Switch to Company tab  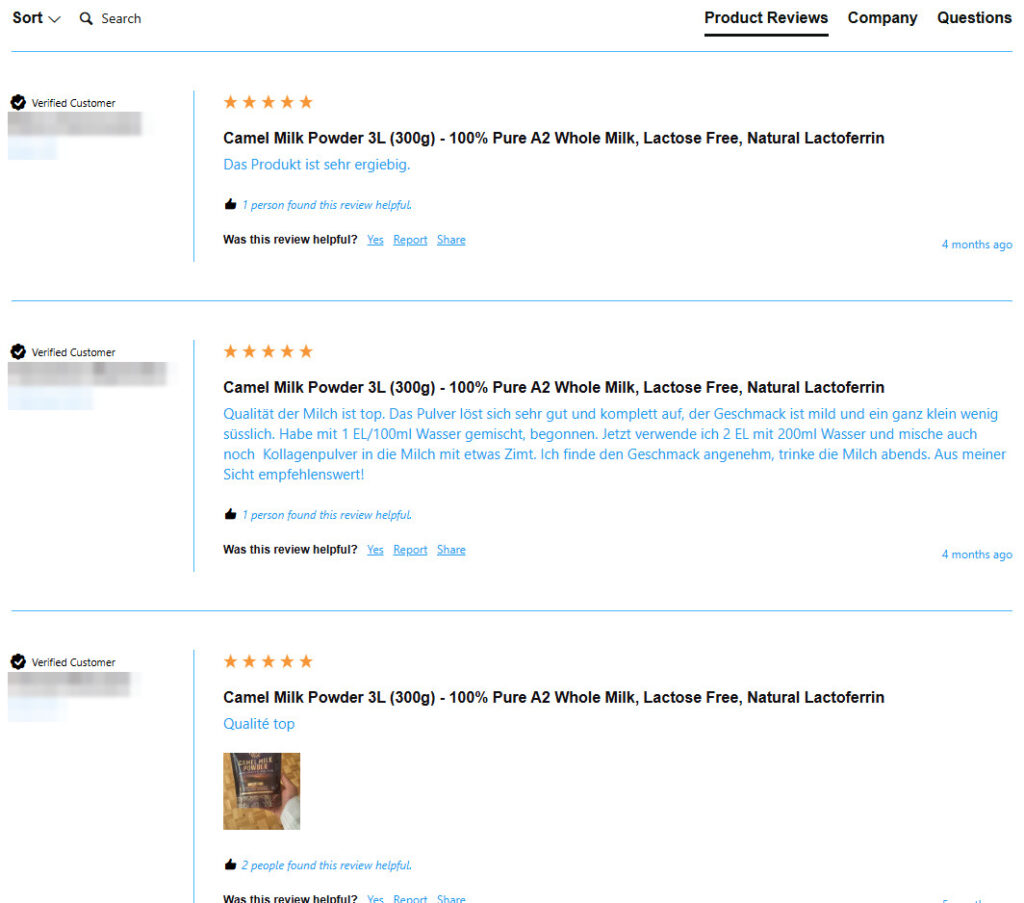pyautogui.click(x=882, y=18)
